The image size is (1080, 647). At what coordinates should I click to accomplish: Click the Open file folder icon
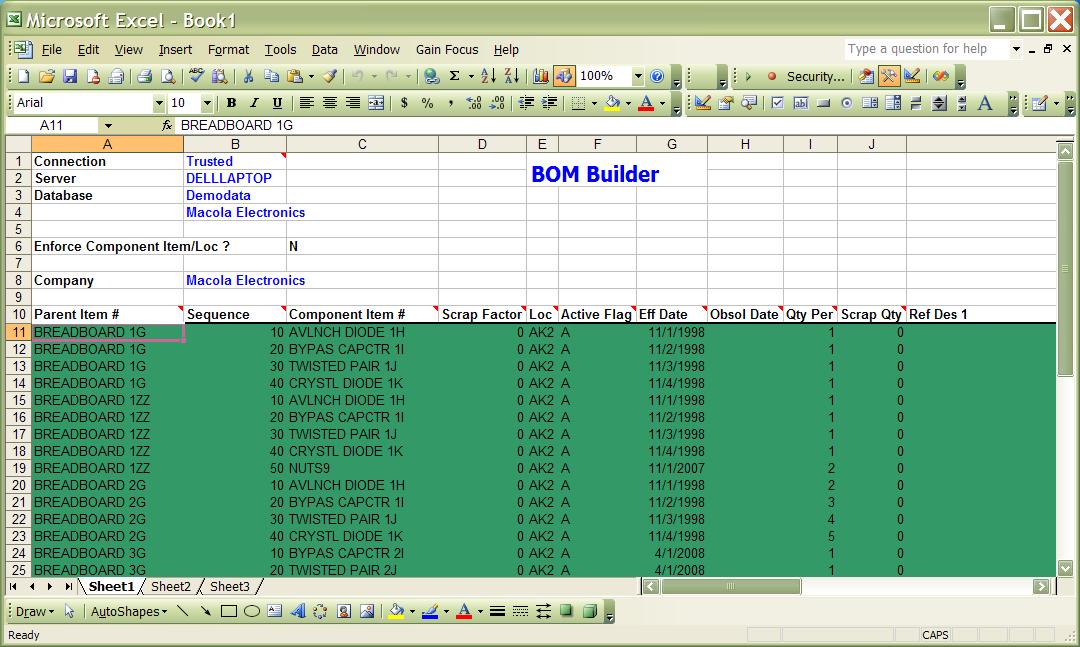tap(47, 76)
